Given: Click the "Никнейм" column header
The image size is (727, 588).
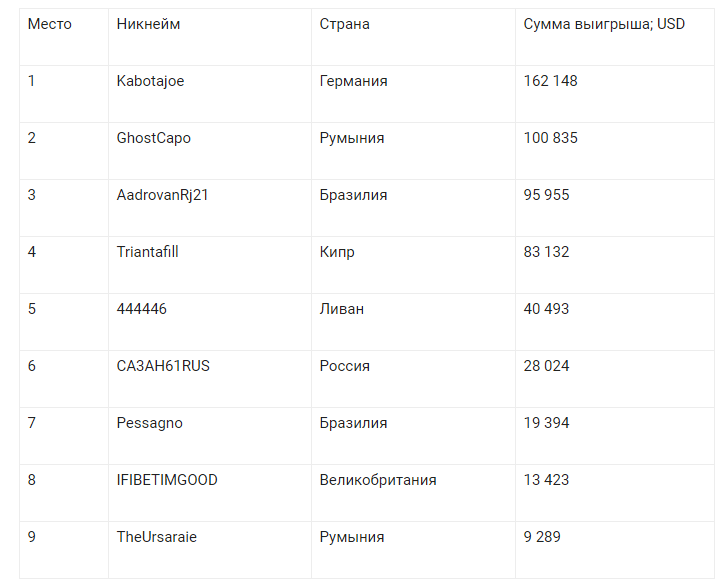Looking at the screenshot, I should pos(148,24).
